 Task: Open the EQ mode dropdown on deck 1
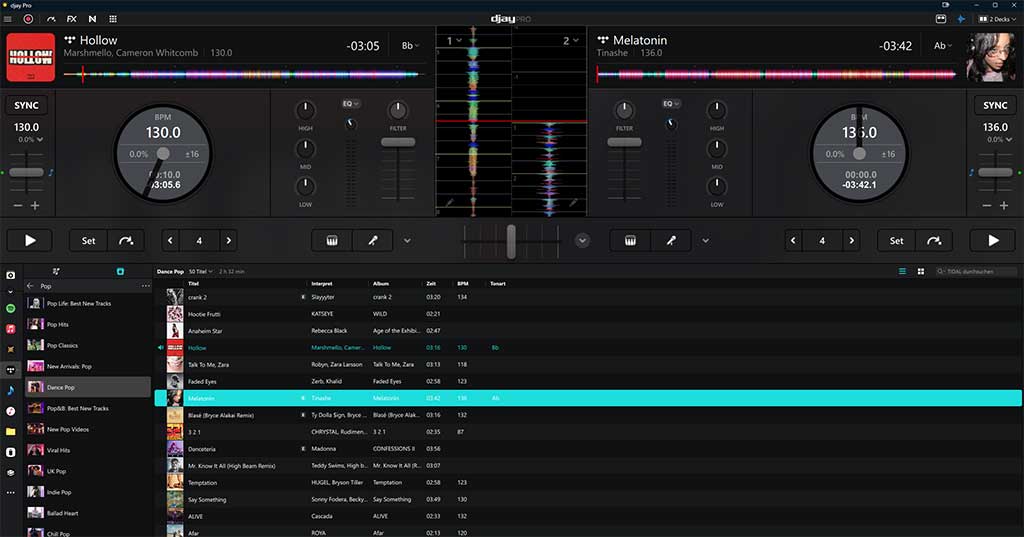tap(351, 103)
